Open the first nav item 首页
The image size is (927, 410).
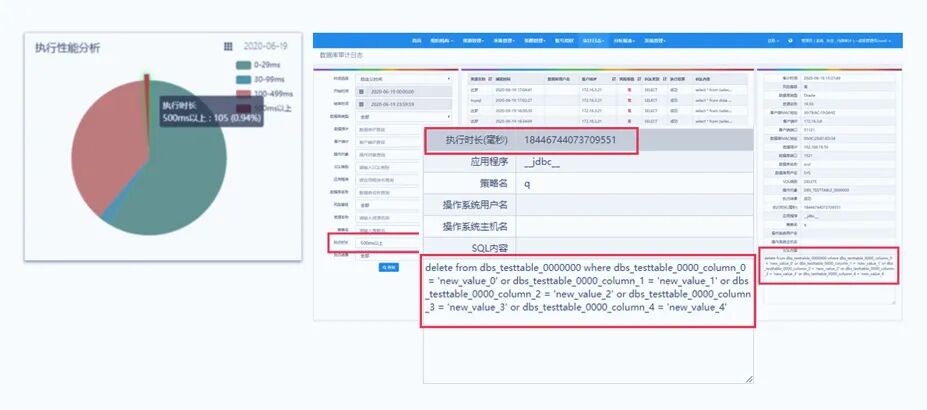coord(416,41)
